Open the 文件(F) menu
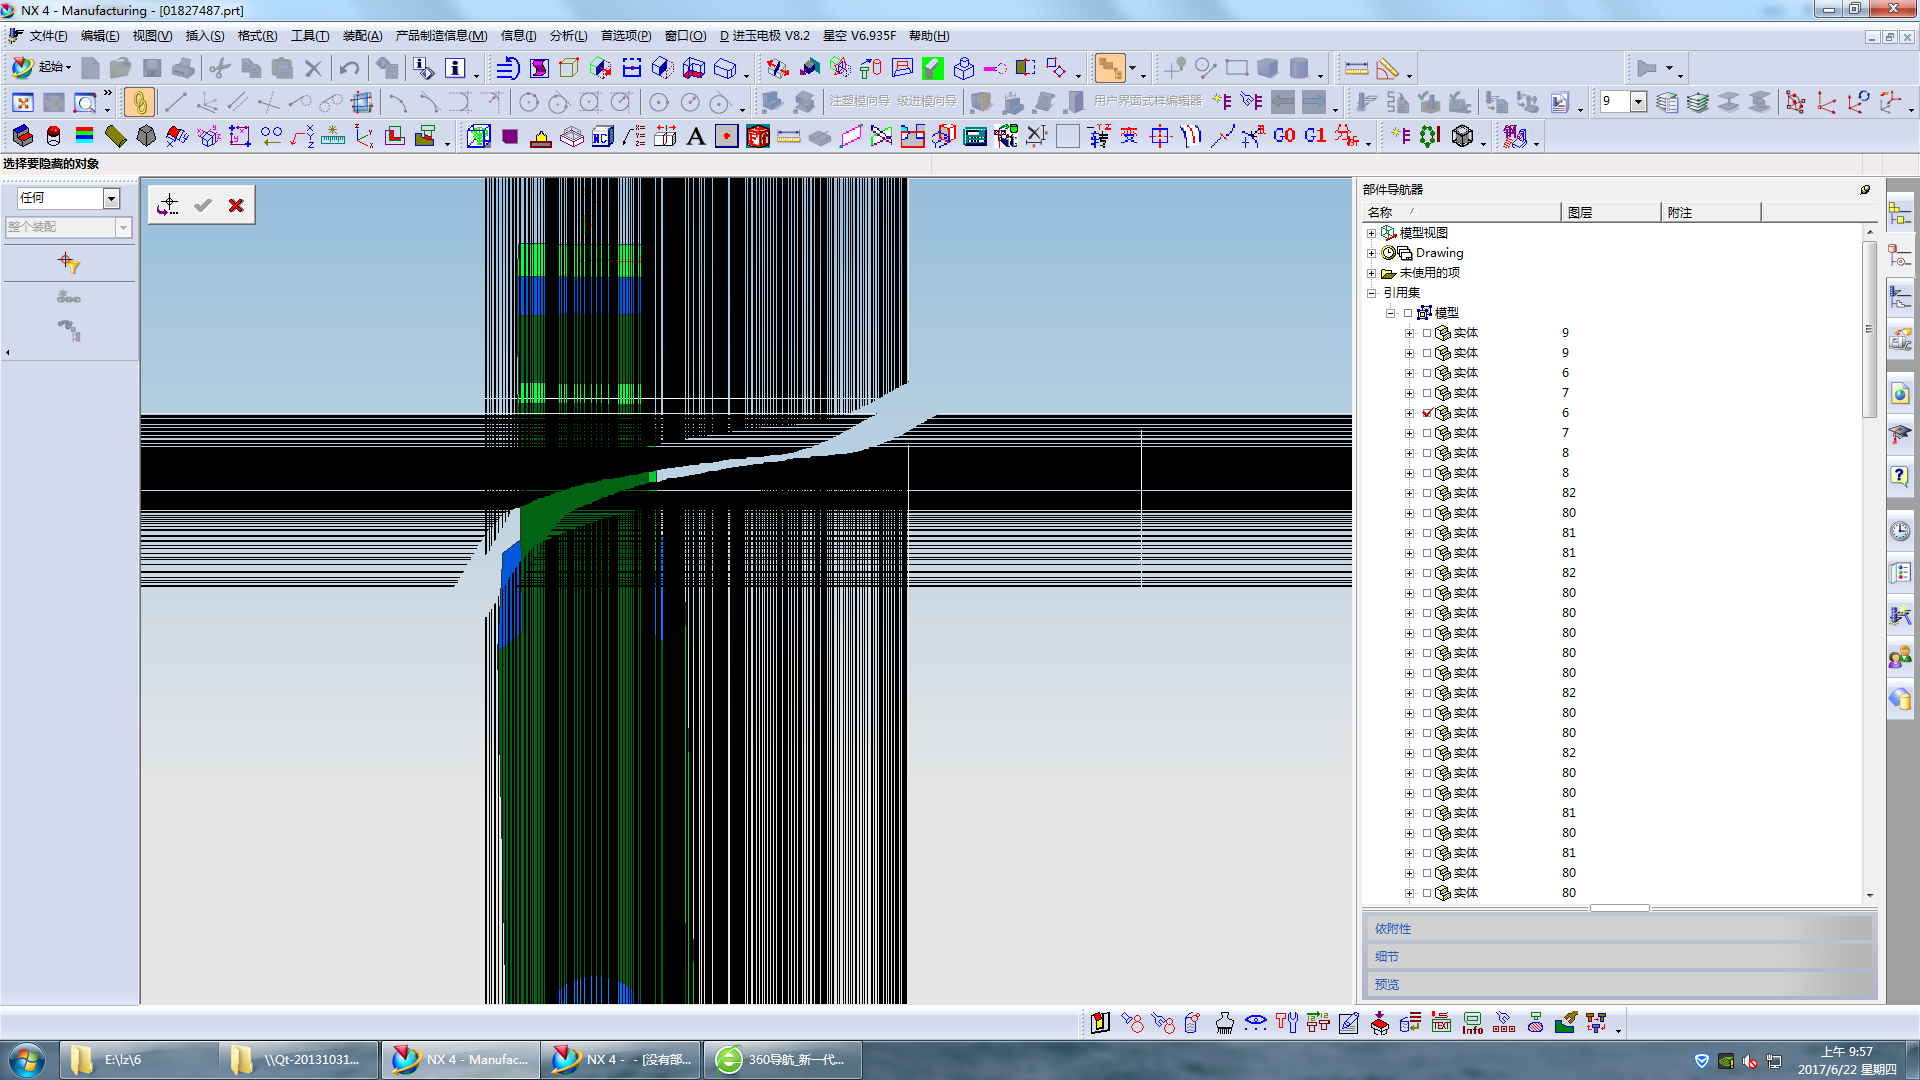Image resolution: width=1920 pixels, height=1080 pixels. 48,36
